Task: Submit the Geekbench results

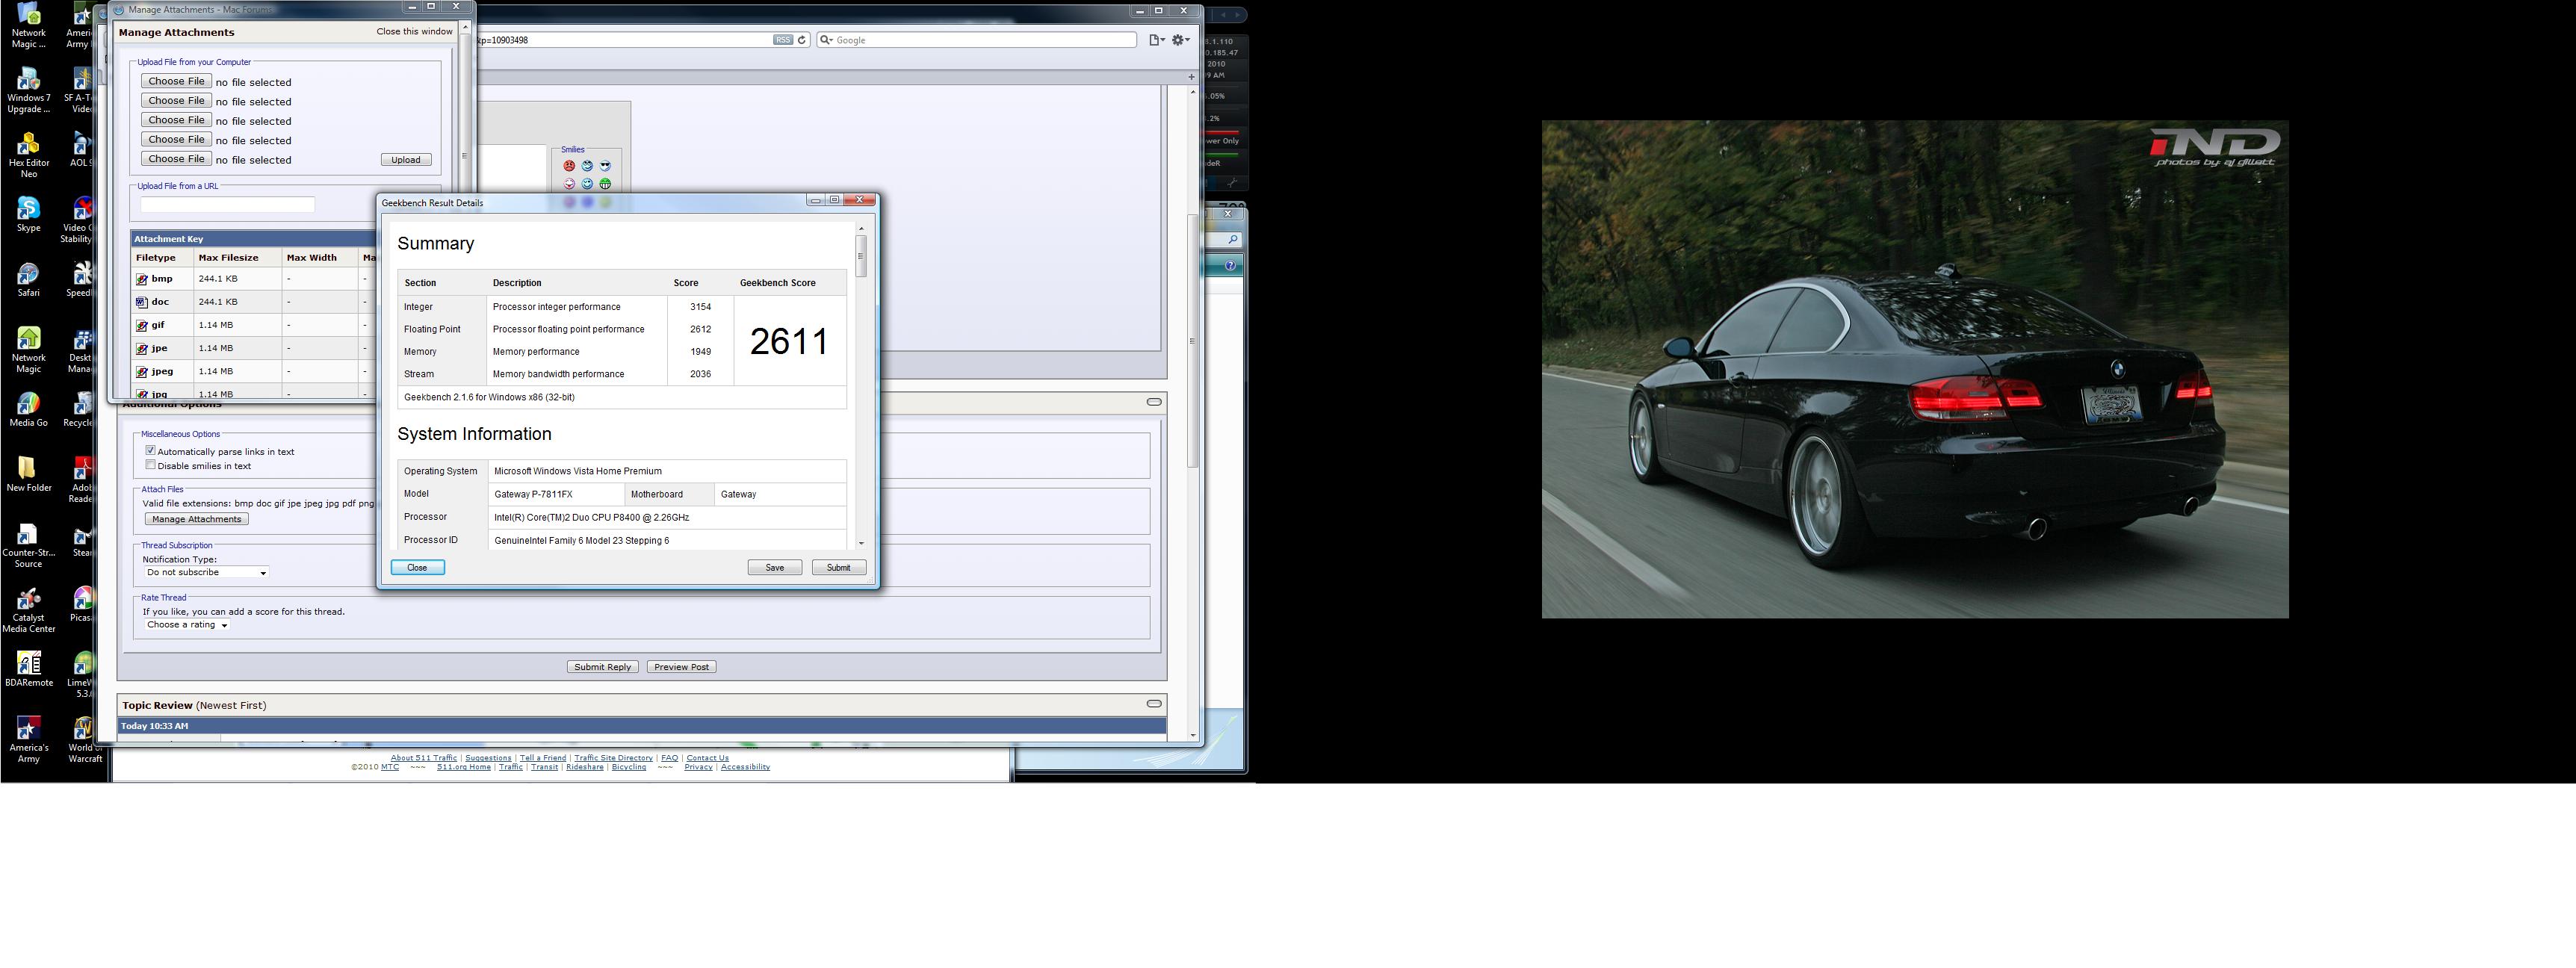Action: click(838, 568)
